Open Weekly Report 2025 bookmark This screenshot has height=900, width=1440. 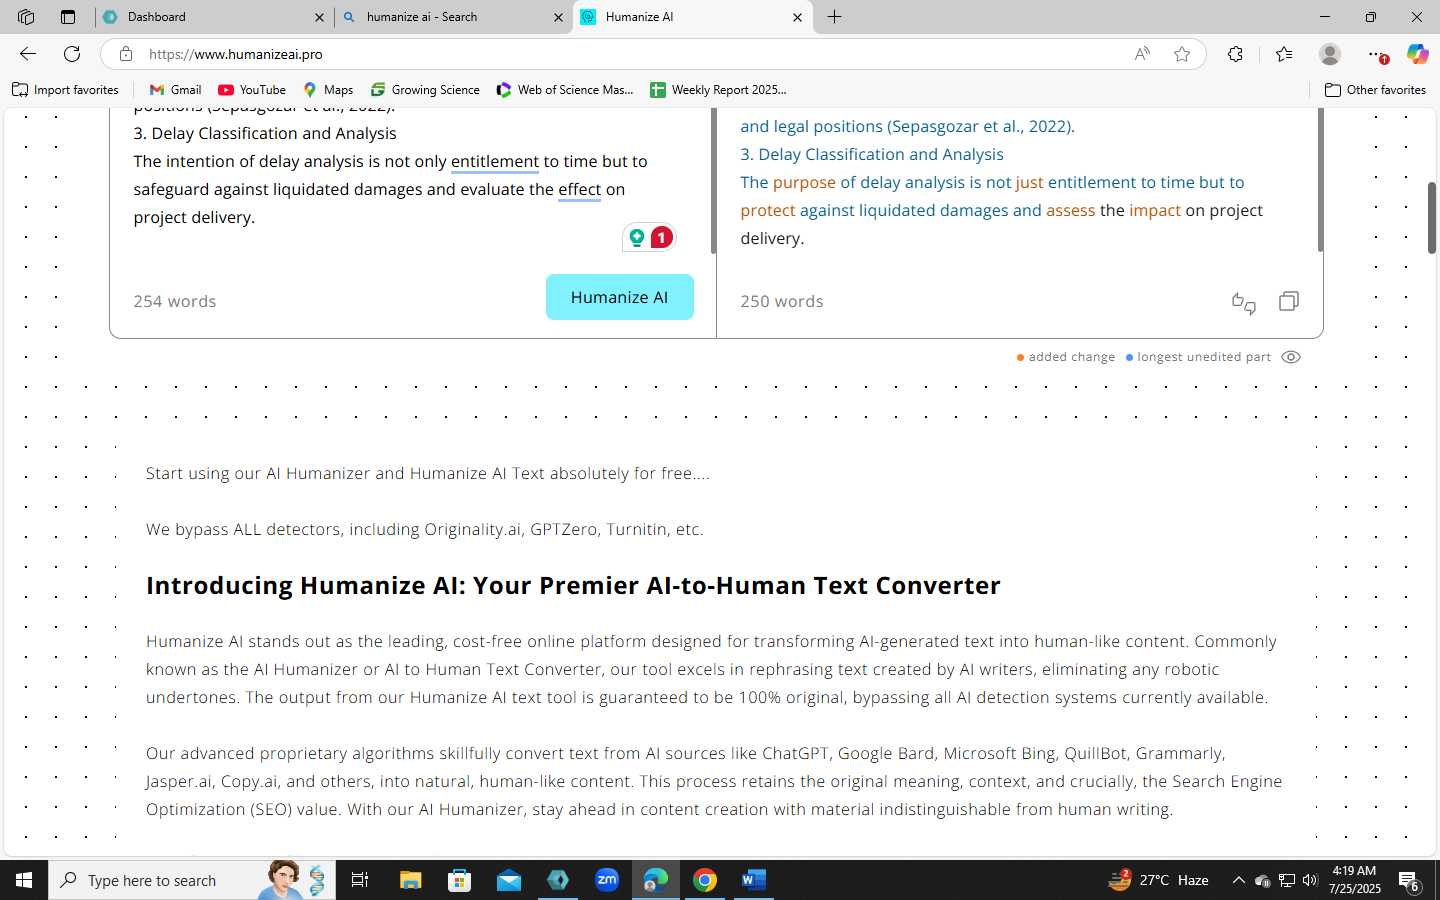(x=718, y=90)
